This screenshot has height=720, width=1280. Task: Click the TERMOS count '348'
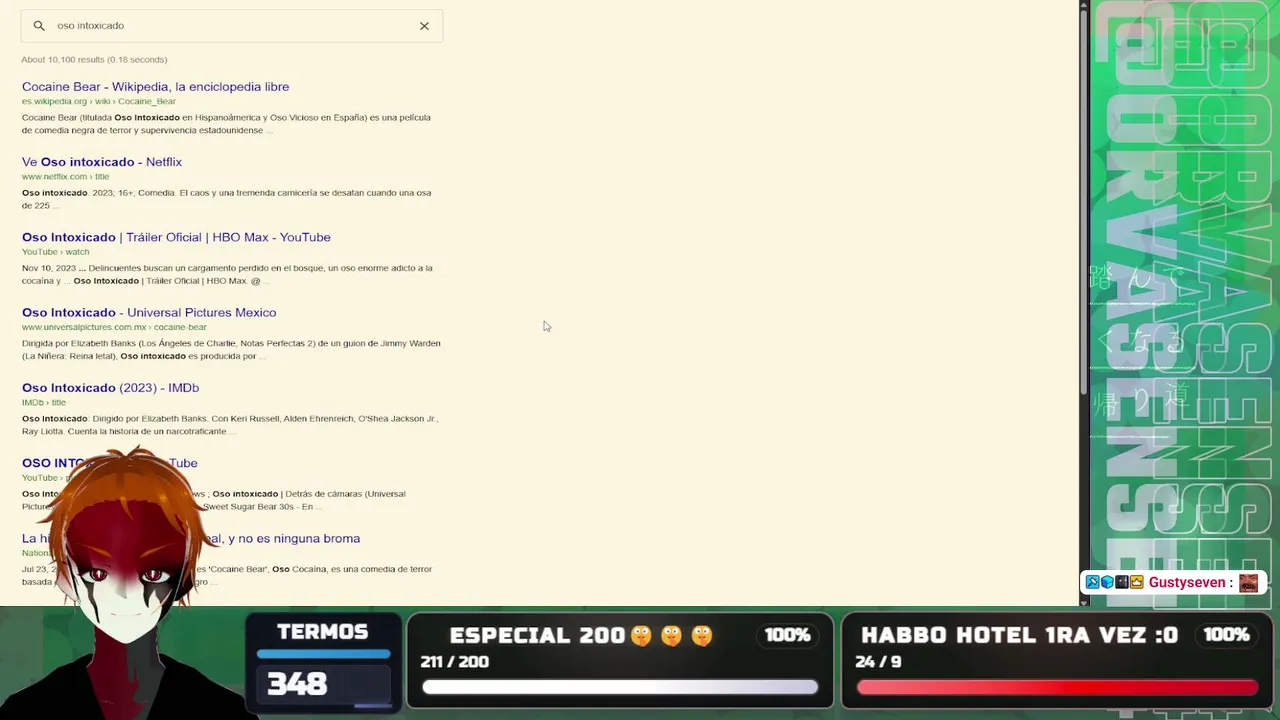pos(297,684)
